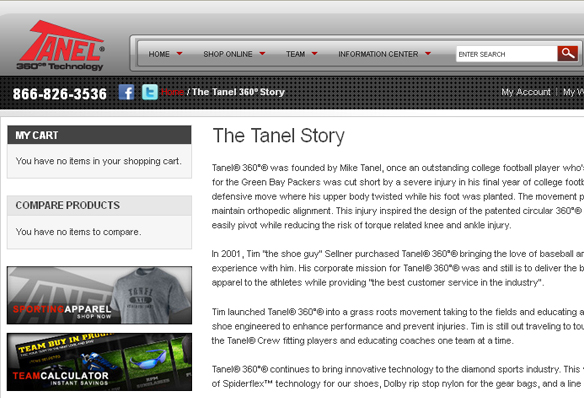
Task: Expand the Home menu arrow
Action: (180, 54)
